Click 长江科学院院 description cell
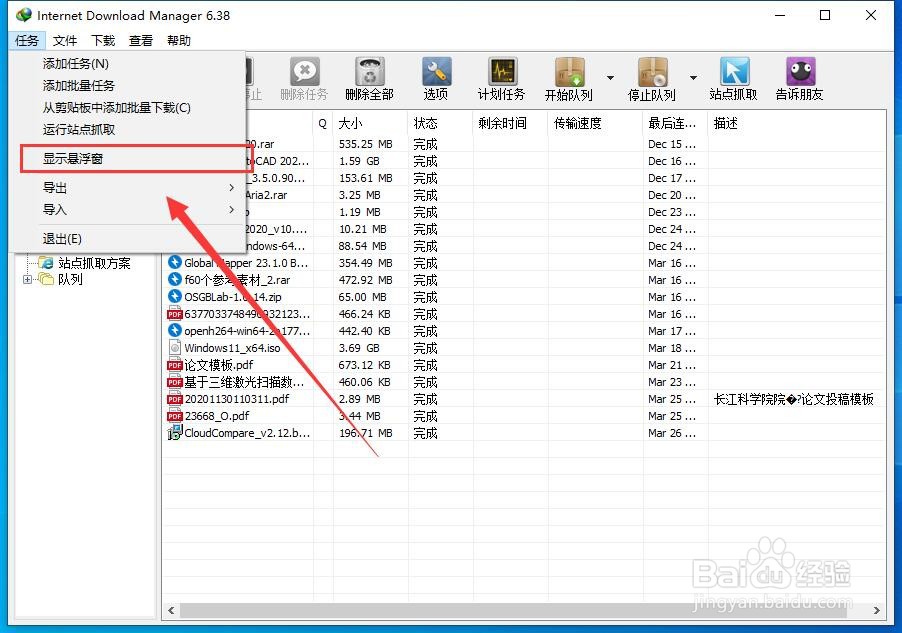The height and width of the screenshot is (633, 902). [x=794, y=399]
